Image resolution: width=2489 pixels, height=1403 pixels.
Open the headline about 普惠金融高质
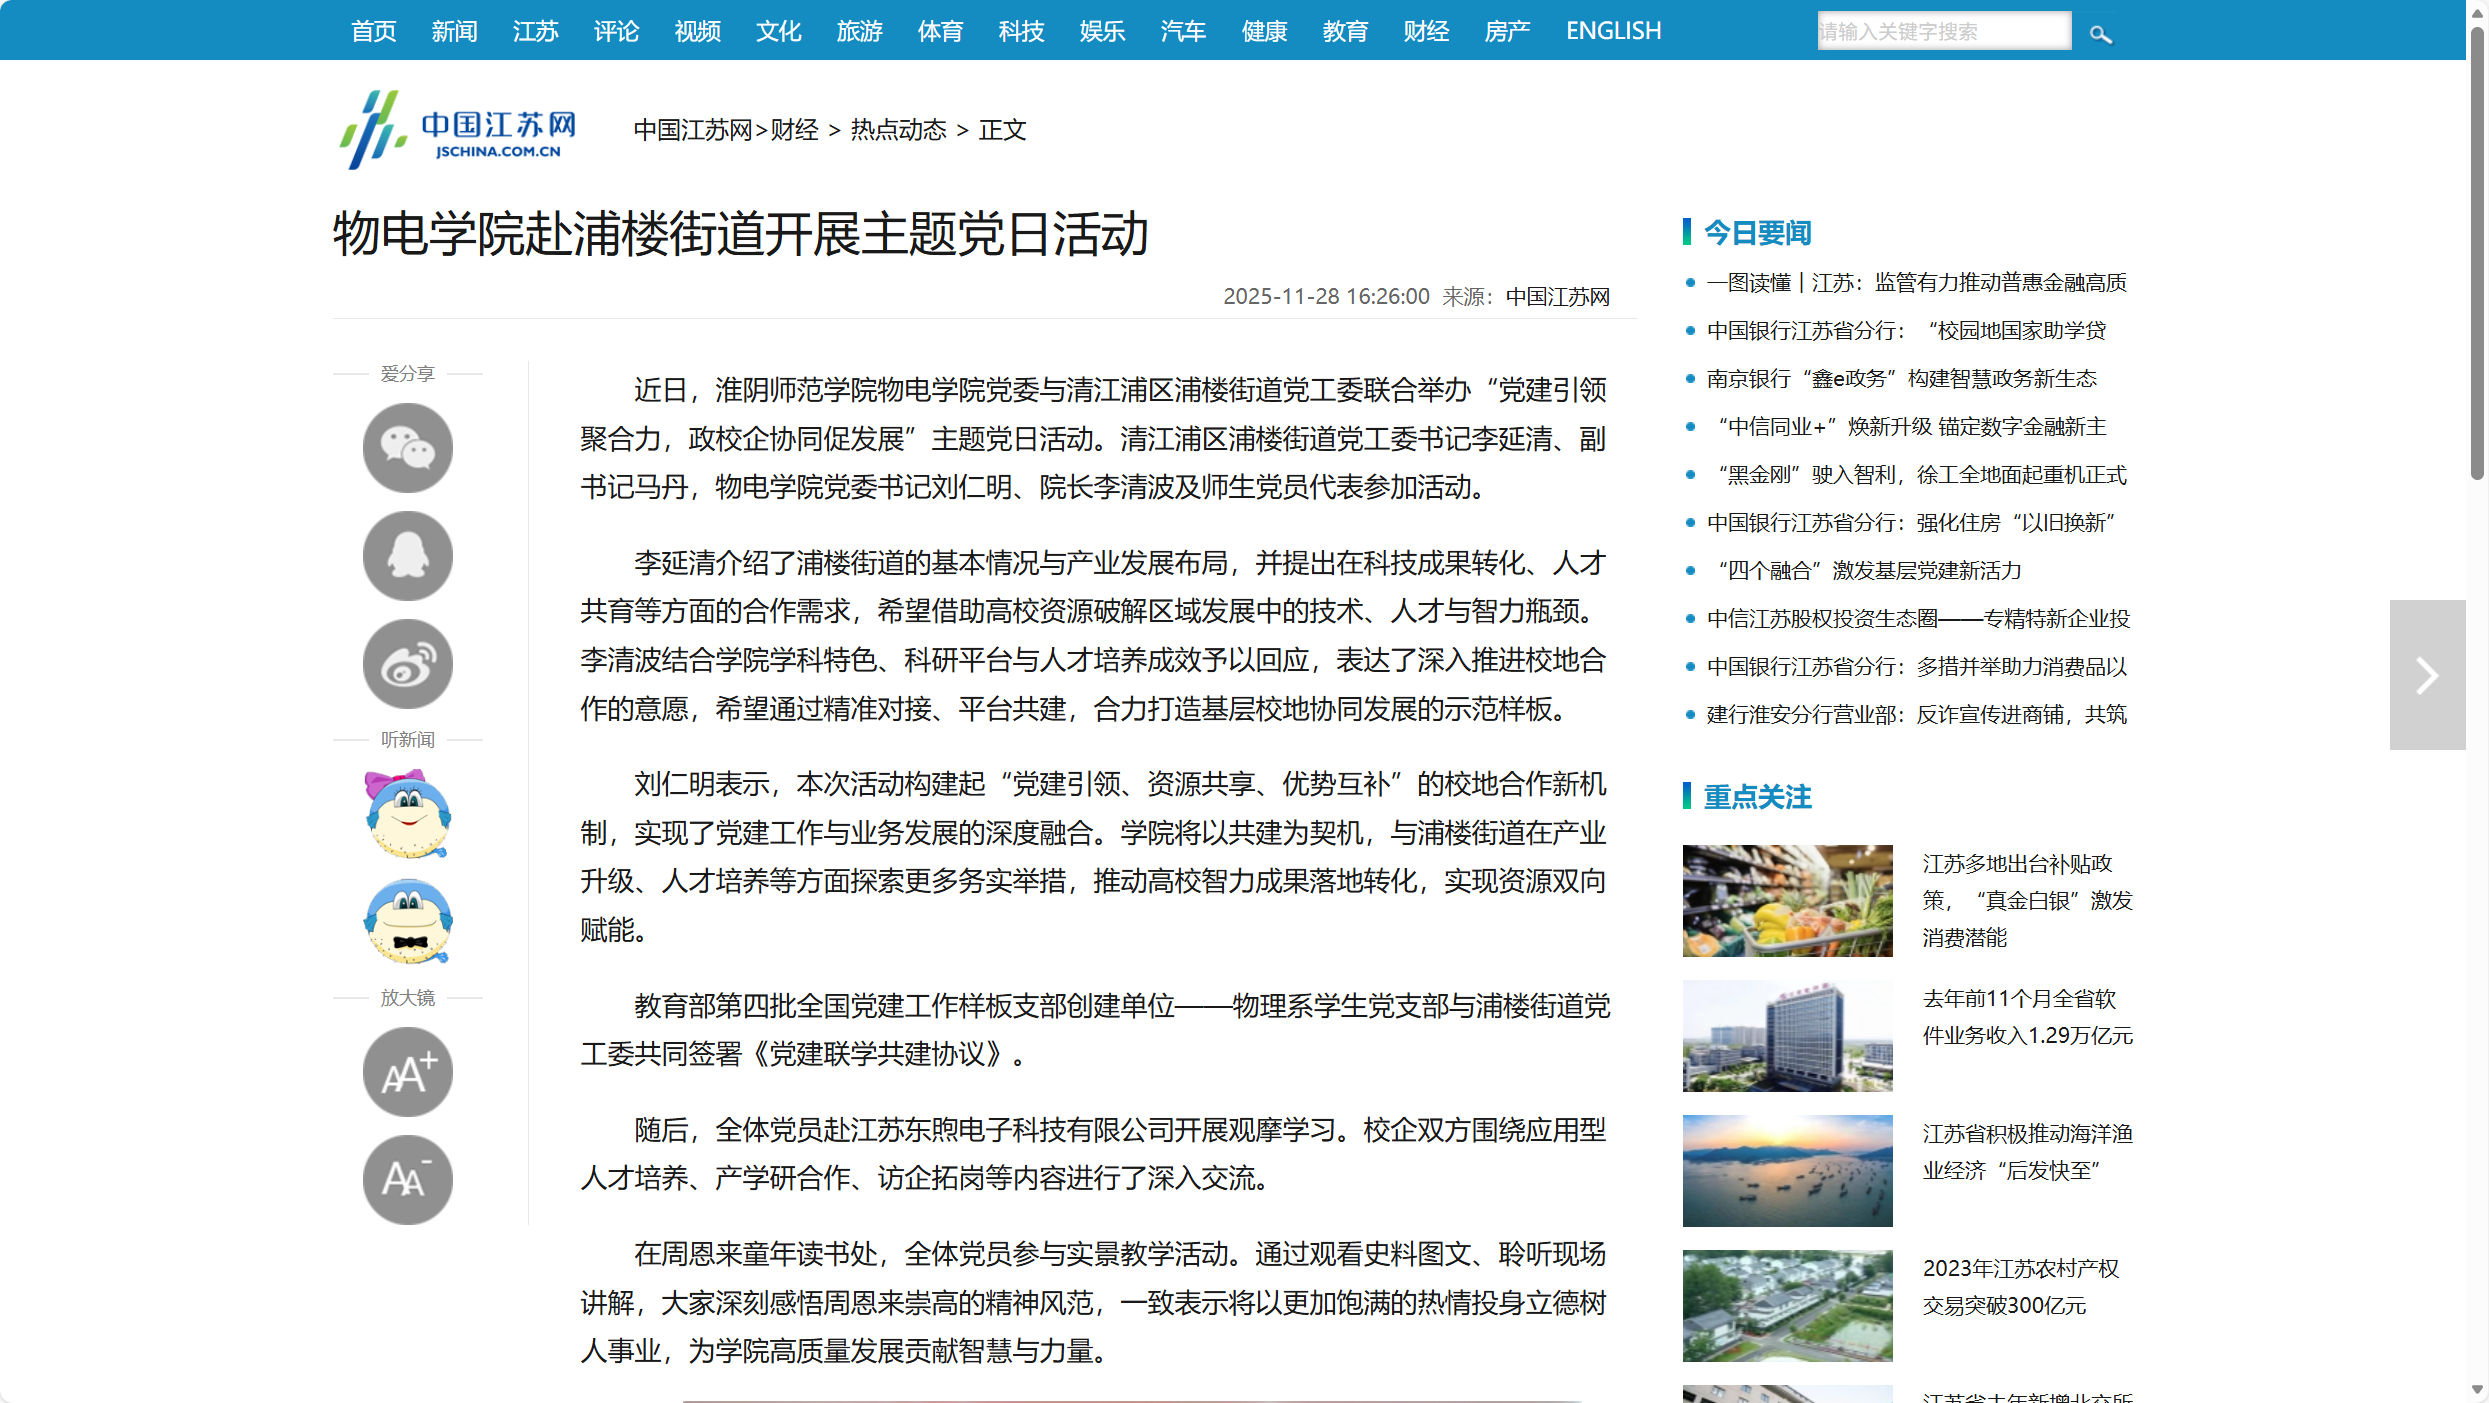coord(1915,282)
